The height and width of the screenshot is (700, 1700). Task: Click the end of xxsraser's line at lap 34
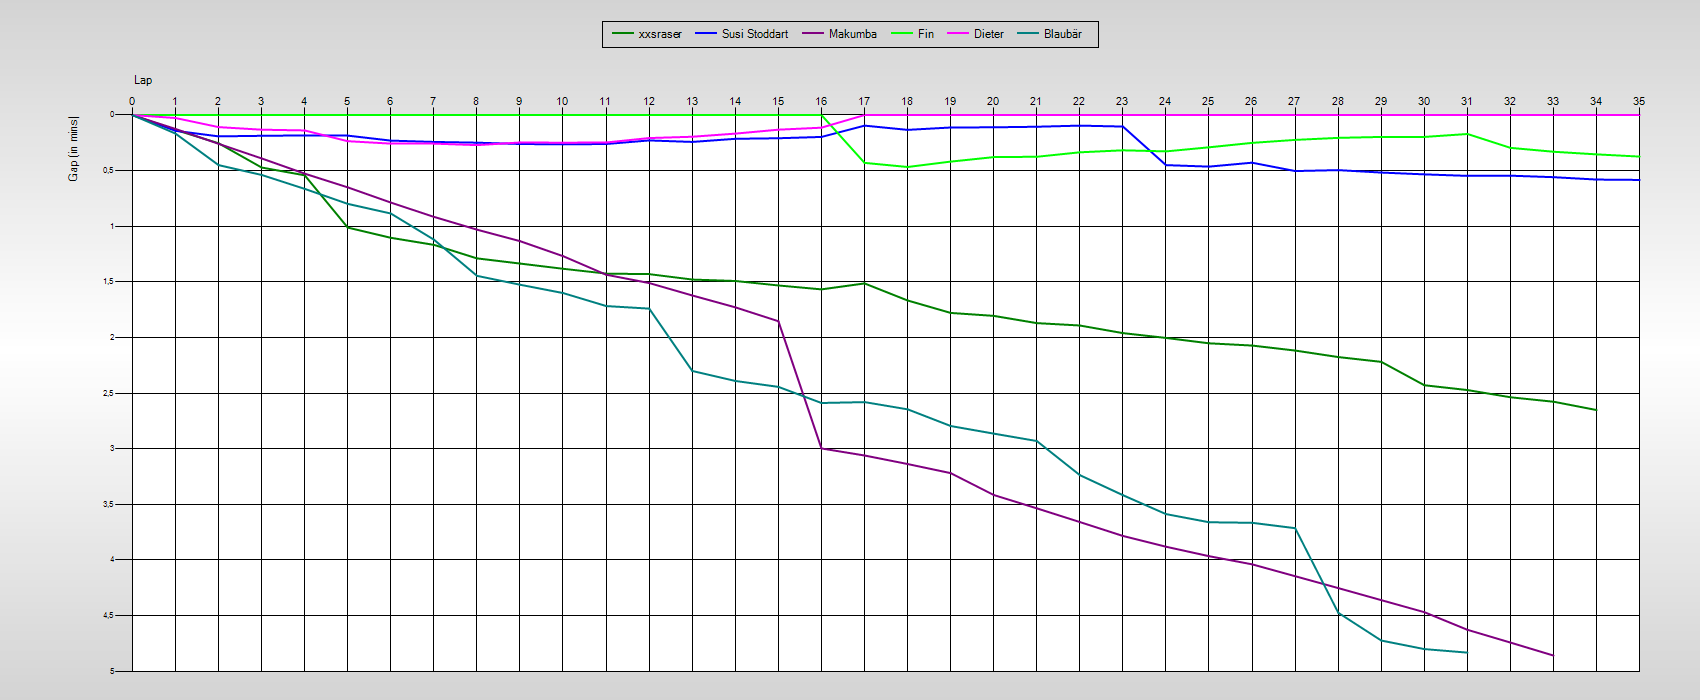1596,410
